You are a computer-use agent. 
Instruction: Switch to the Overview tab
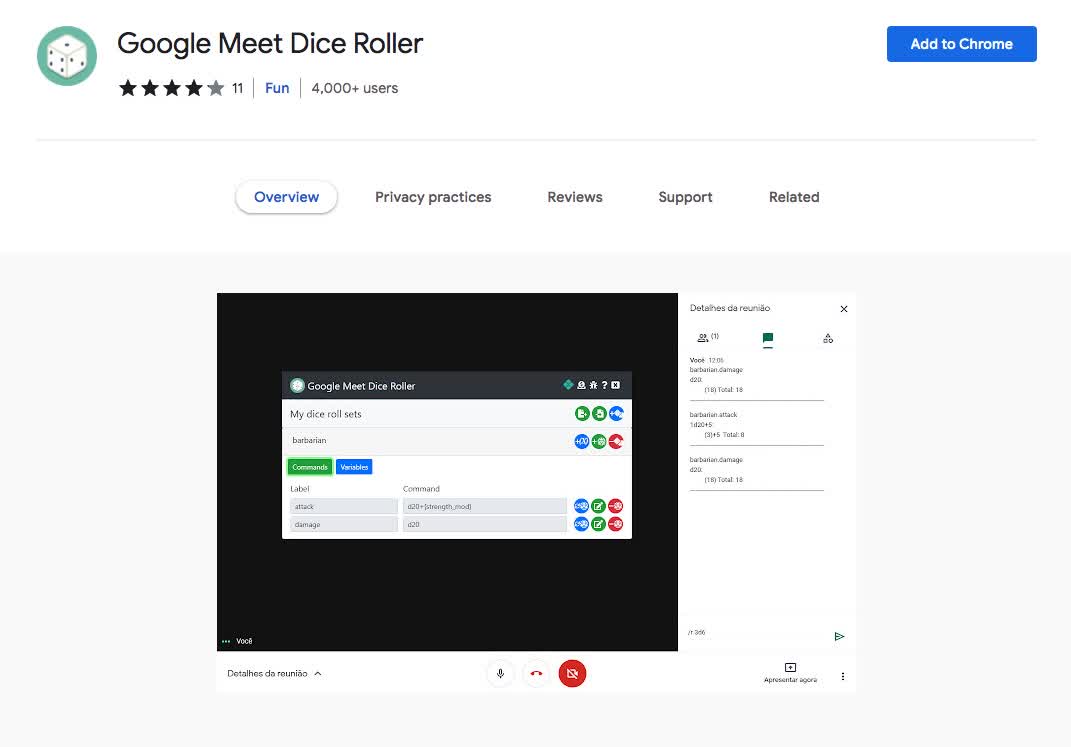coord(286,197)
